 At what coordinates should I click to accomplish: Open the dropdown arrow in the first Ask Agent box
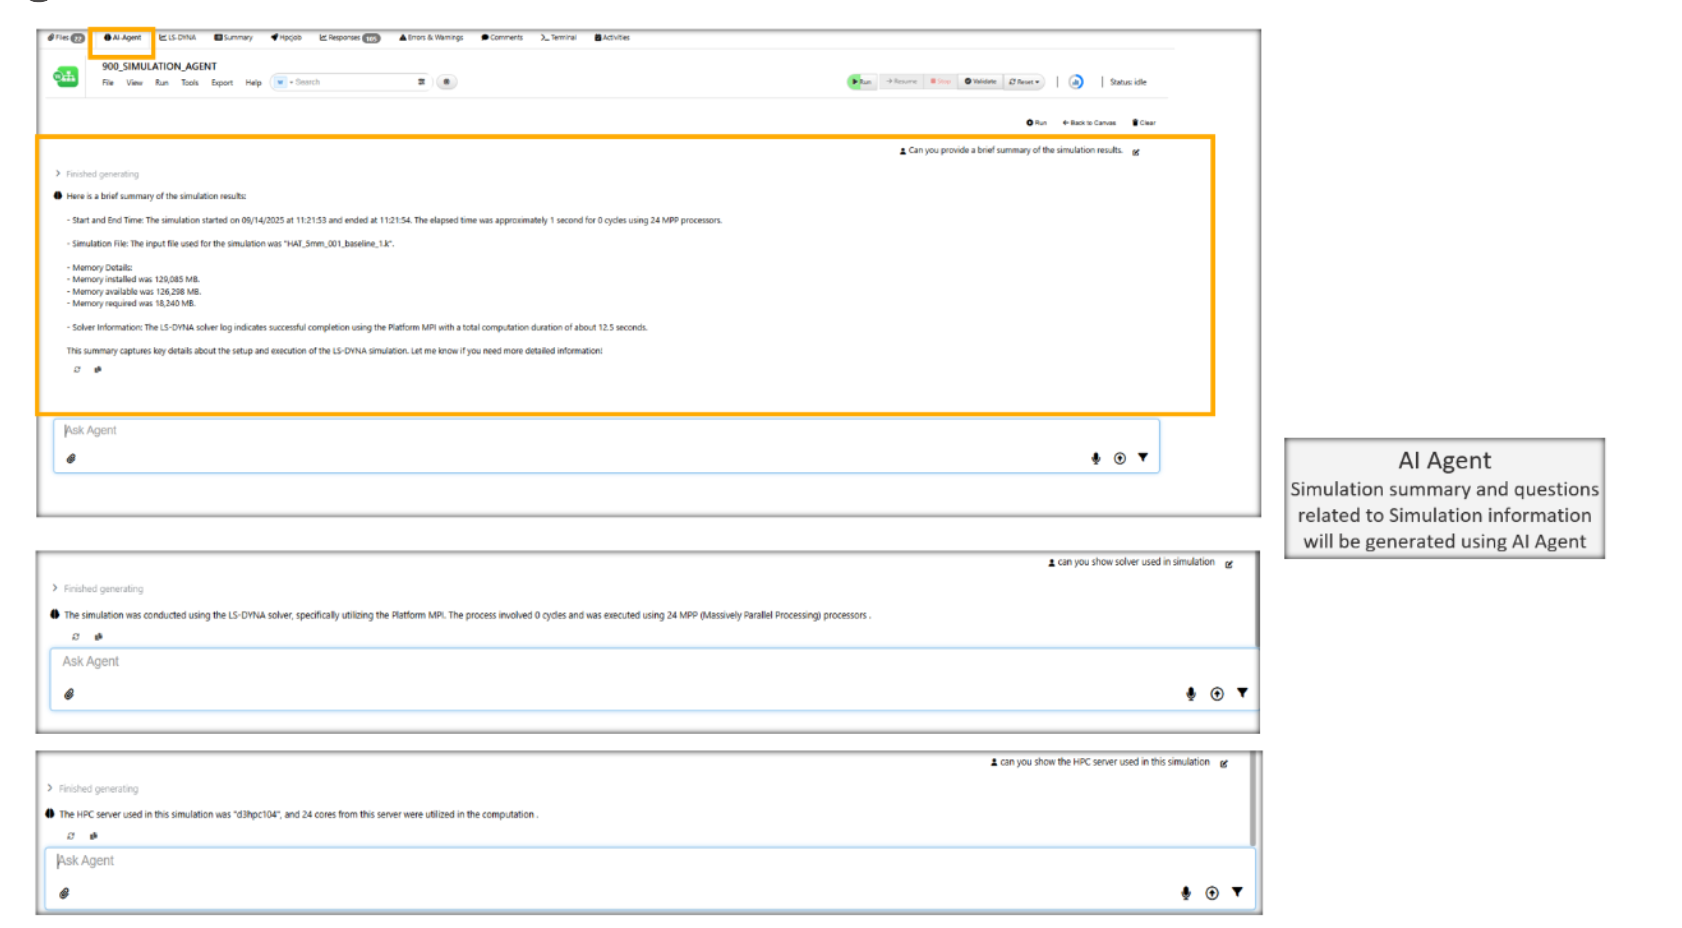[1143, 458]
